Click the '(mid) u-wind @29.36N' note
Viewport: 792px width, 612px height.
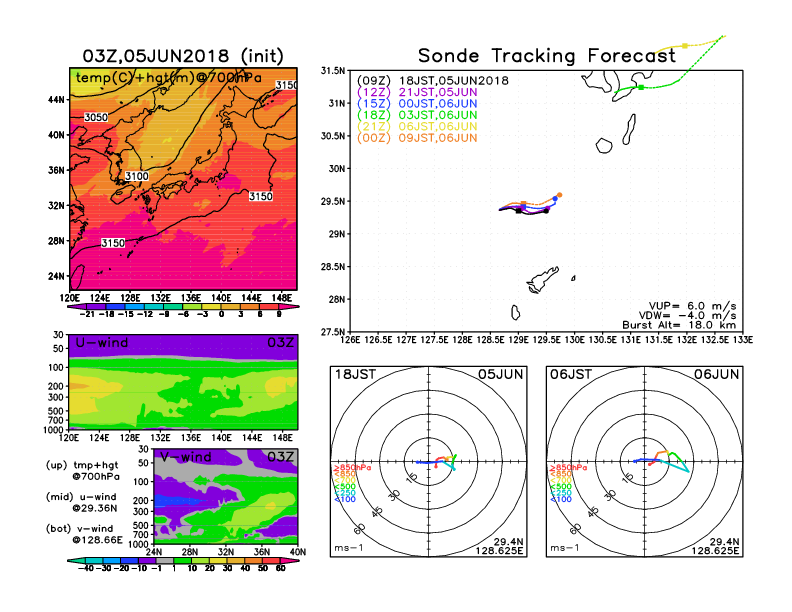[x=81, y=502]
